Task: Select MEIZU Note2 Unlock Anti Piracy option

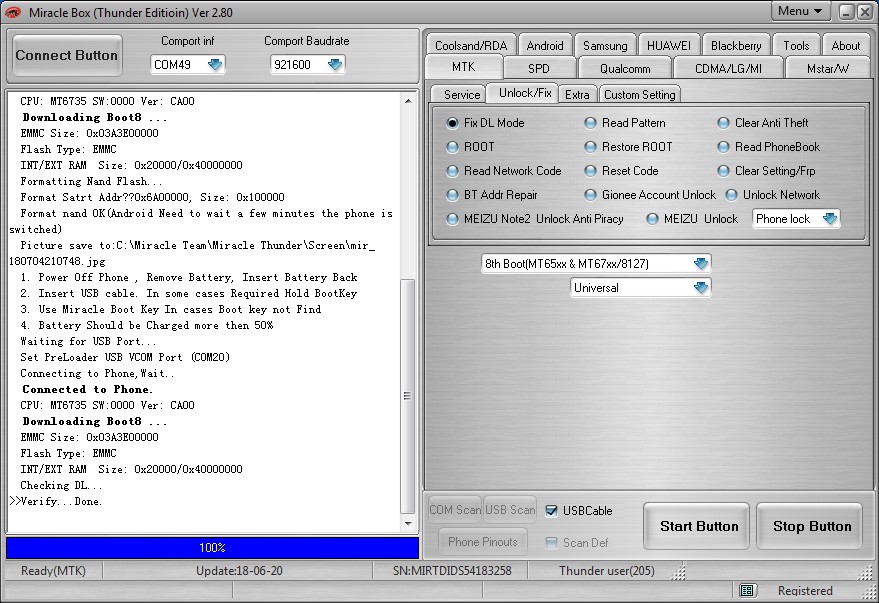Action: 452,219
